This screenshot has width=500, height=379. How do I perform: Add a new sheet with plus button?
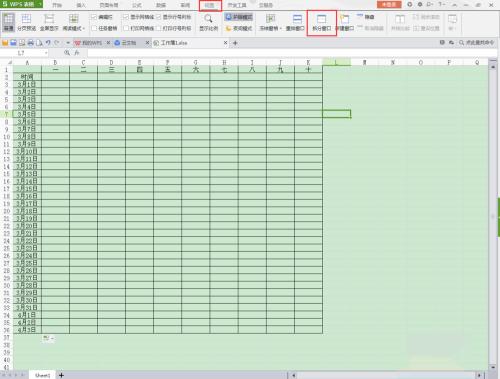[x=61, y=375]
